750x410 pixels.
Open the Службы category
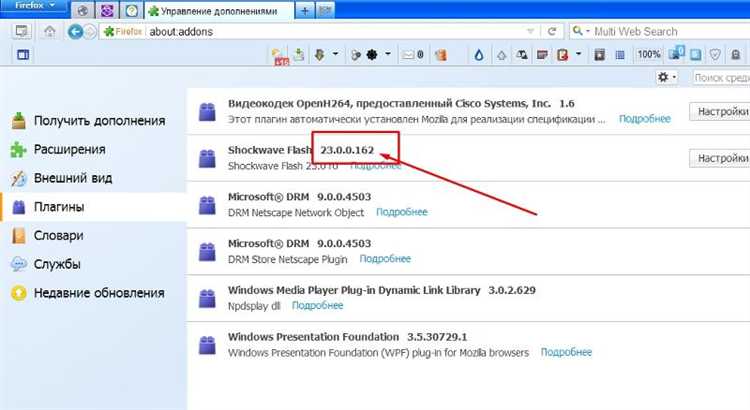point(93,264)
